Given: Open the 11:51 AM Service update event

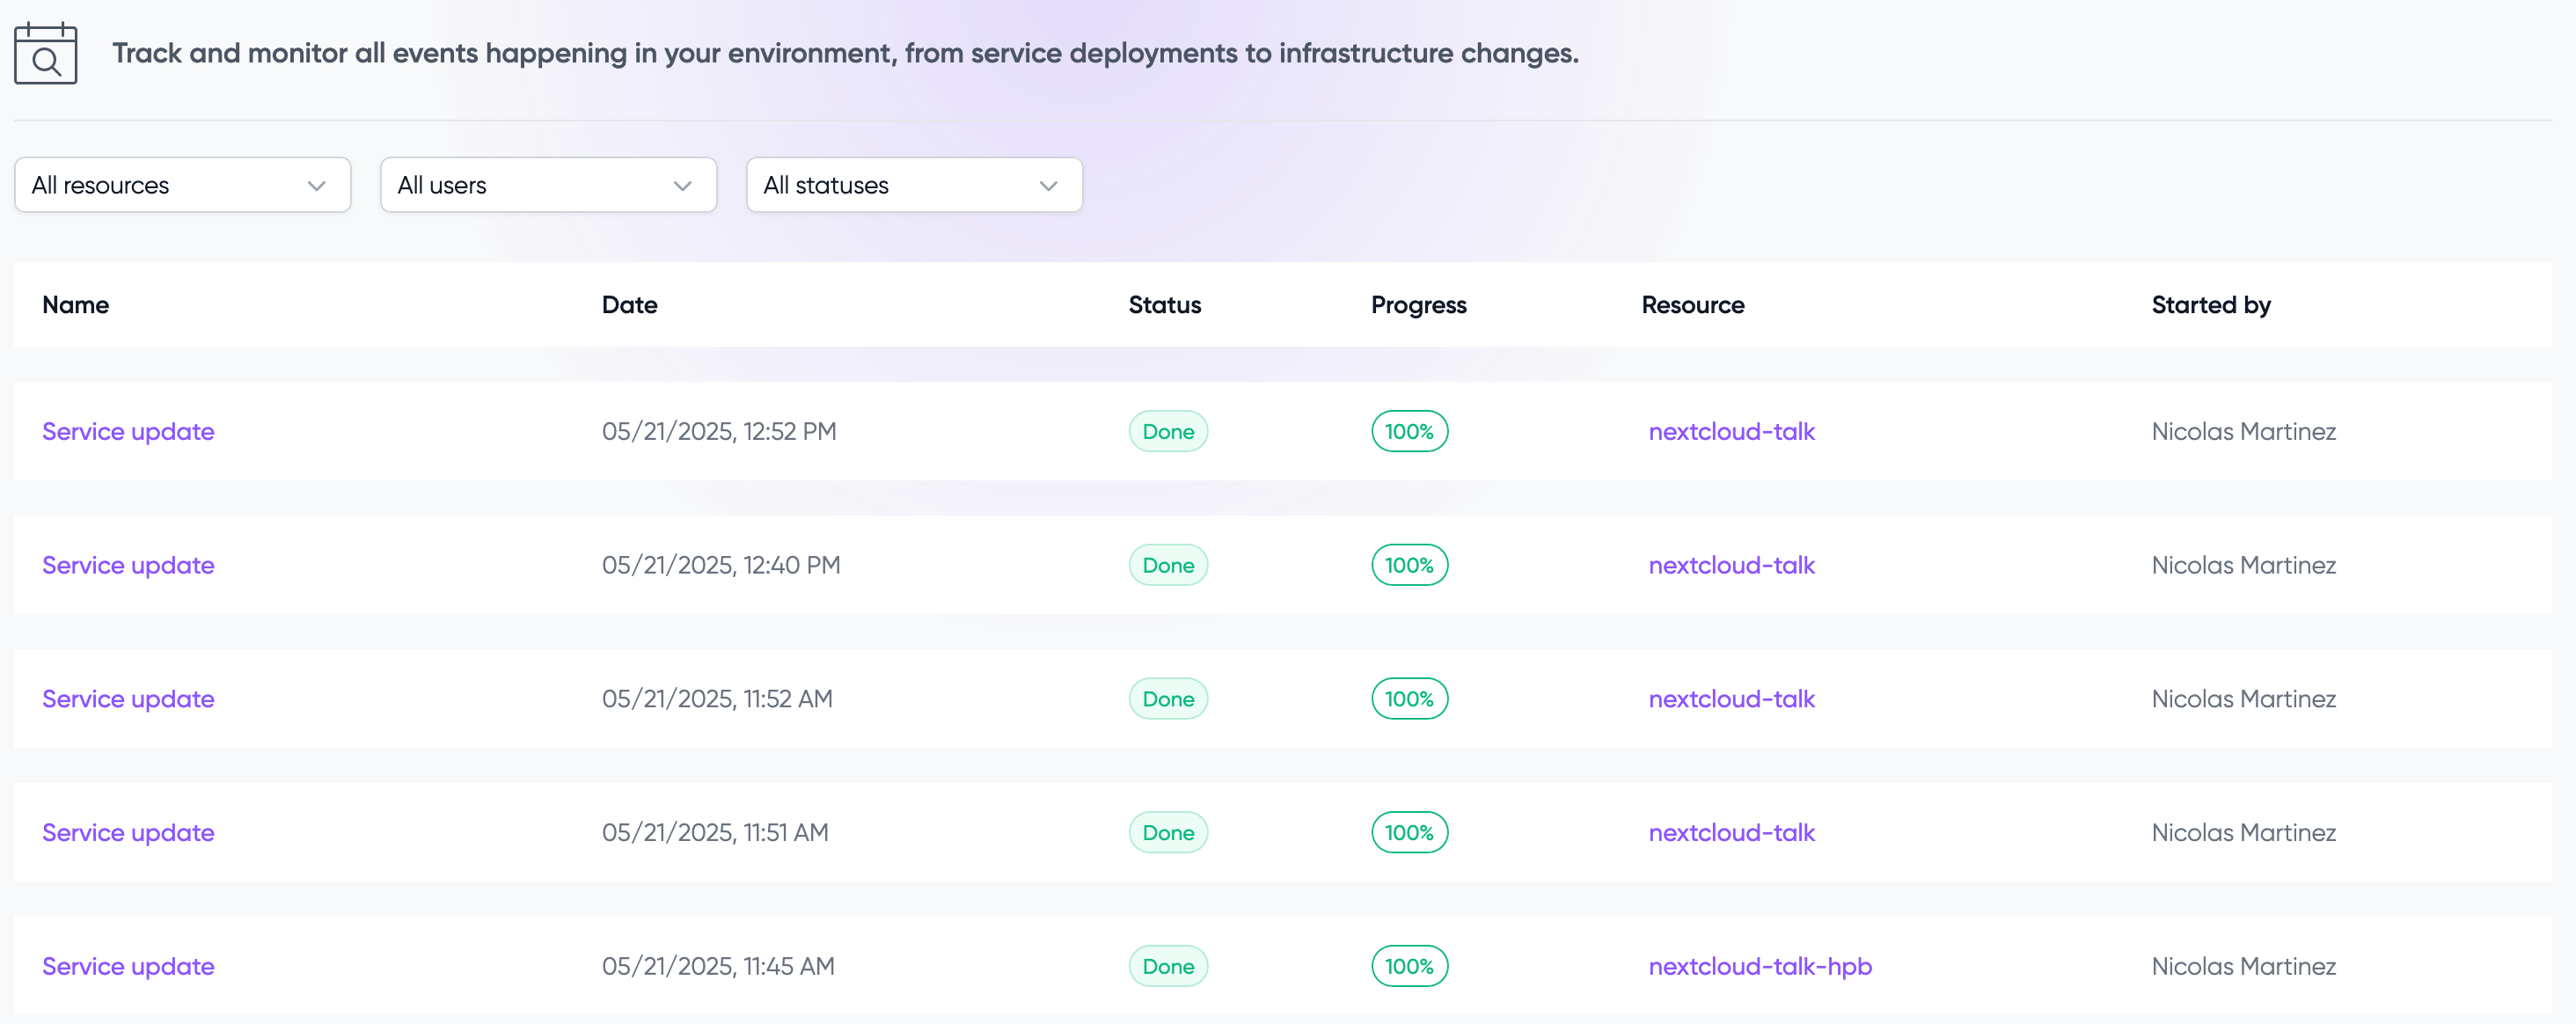Looking at the screenshot, I should 128,833.
